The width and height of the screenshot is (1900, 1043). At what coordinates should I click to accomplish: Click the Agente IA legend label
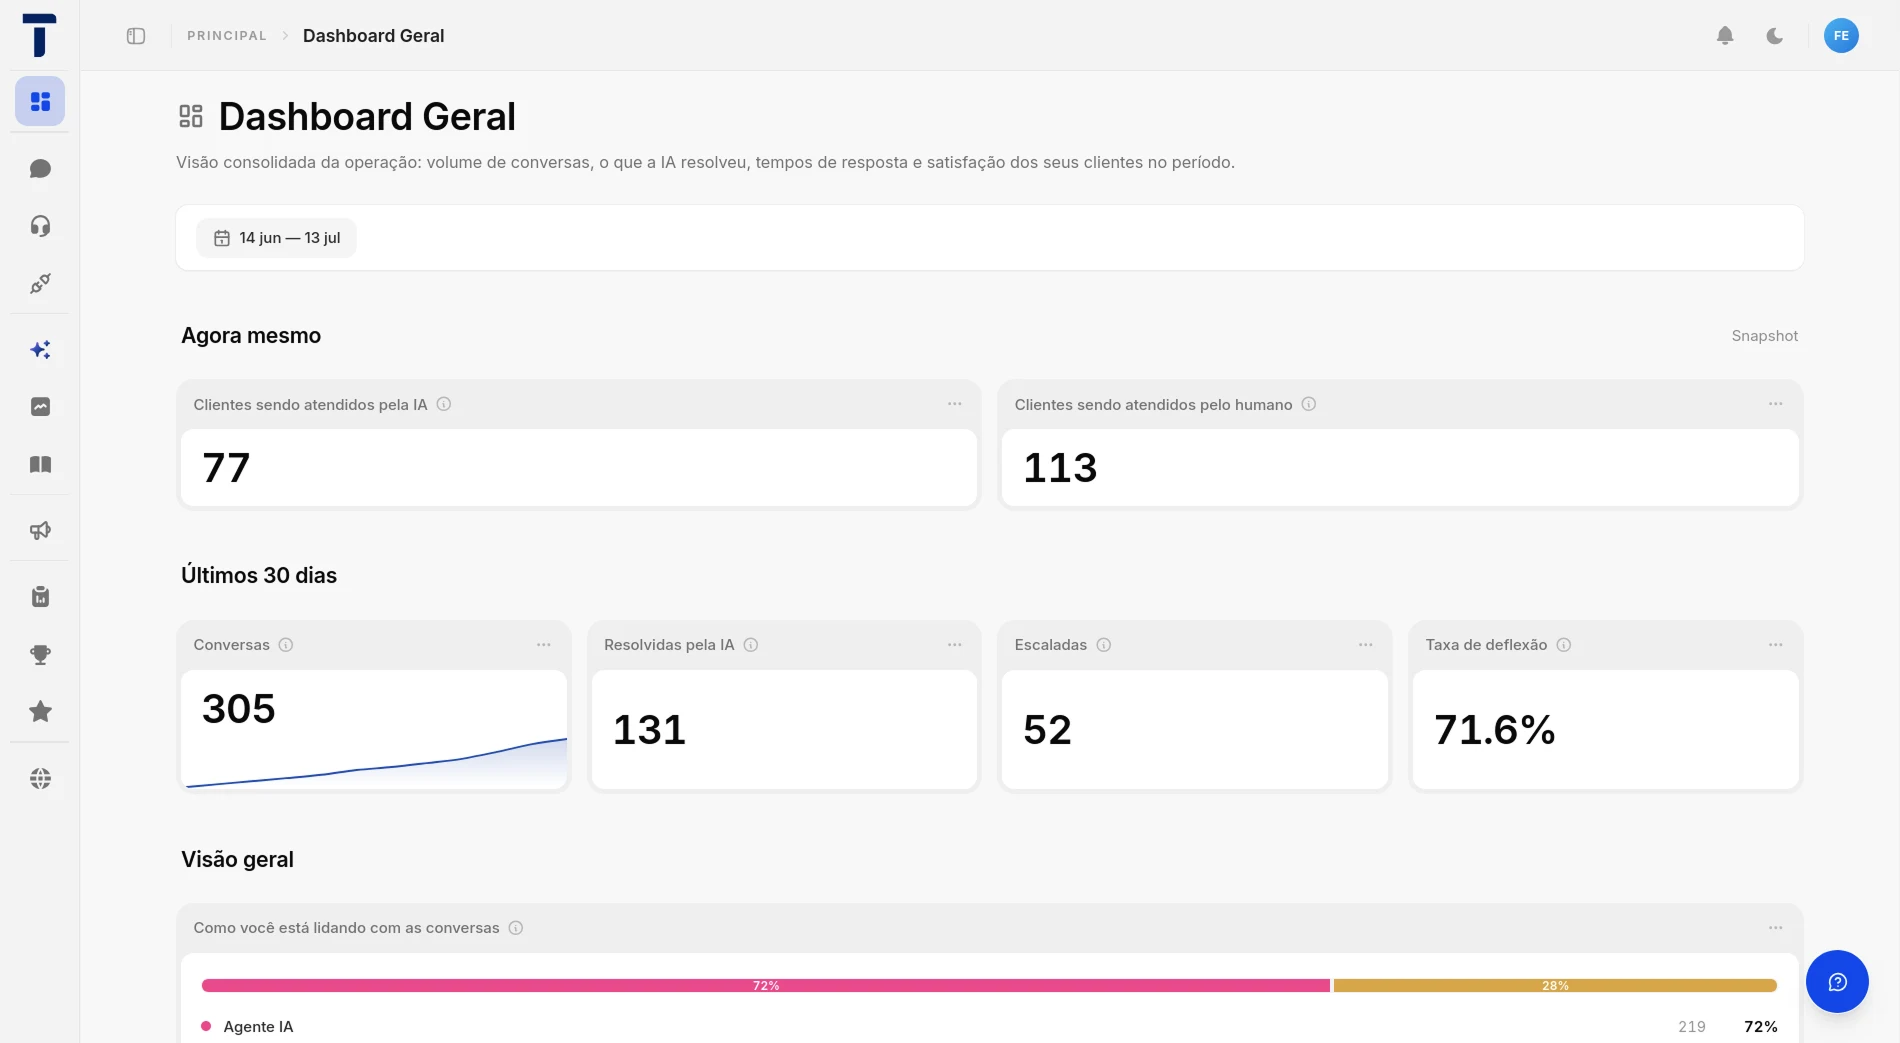tap(258, 1026)
